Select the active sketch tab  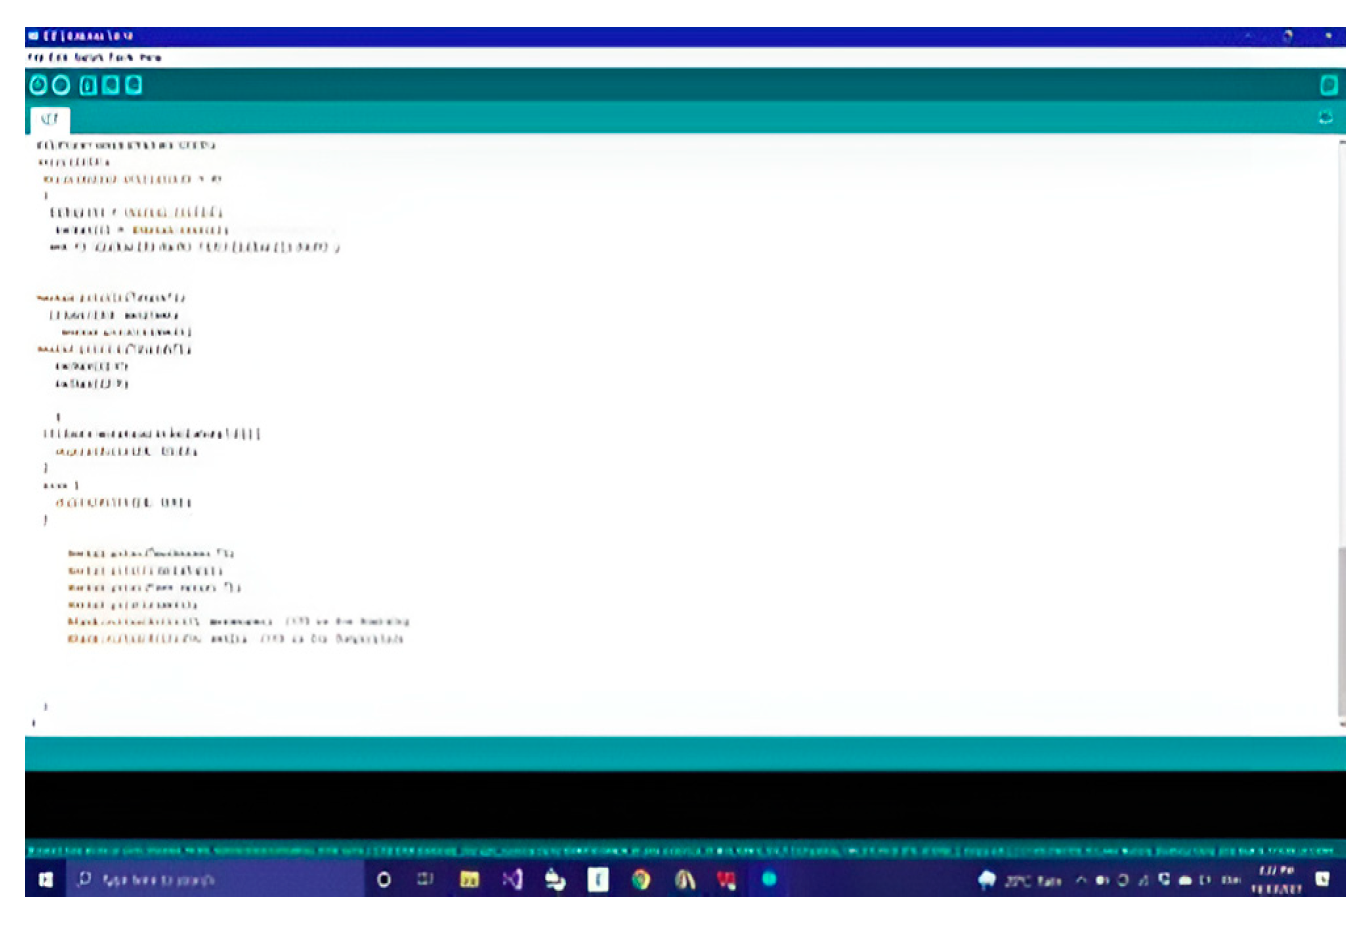tap(49, 119)
